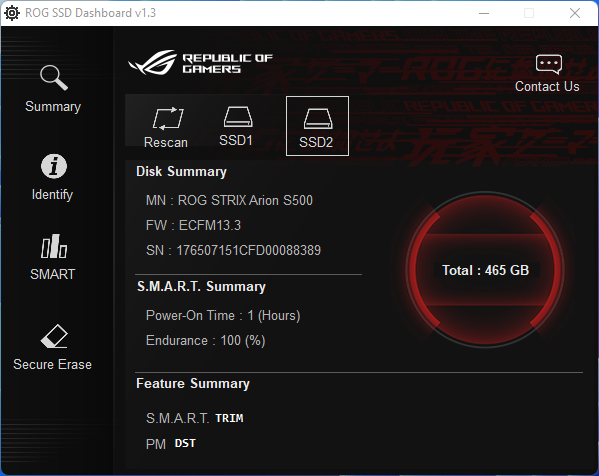Open the Identify info icon
This screenshot has width=599, height=476.
[x=53, y=167]
